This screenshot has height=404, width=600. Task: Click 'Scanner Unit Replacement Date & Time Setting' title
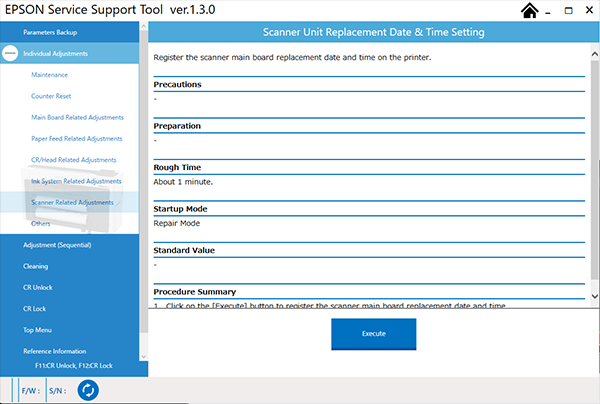[x=373, y=32]
